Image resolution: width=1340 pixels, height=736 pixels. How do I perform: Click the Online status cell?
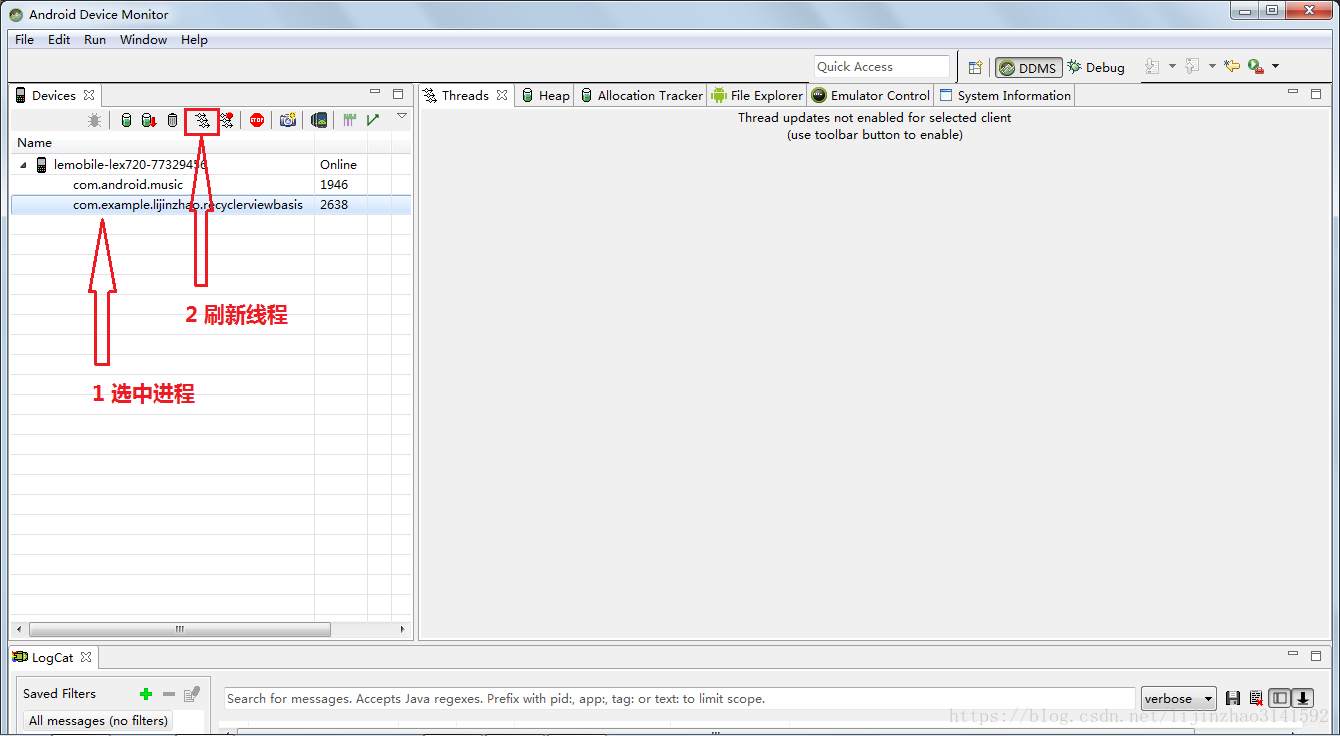pyautogui.click(x=338, y=165)
